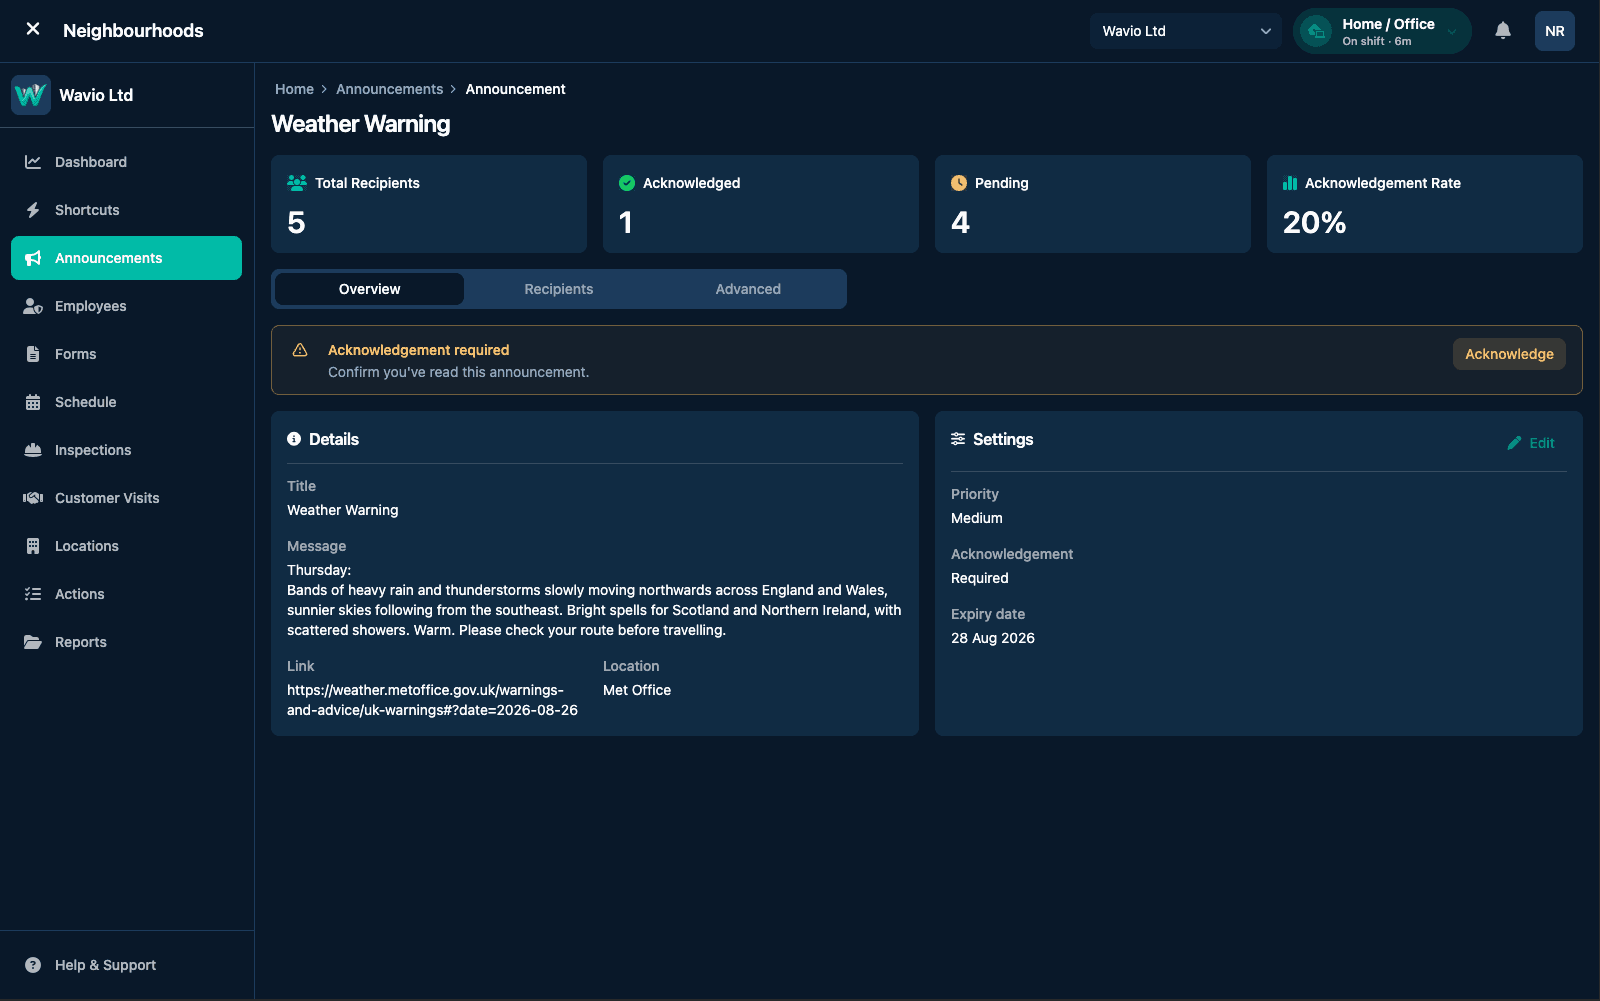The image size is (1600, 1001).
Task: Edit the announcement Settings
Action: coord(1531,443)
